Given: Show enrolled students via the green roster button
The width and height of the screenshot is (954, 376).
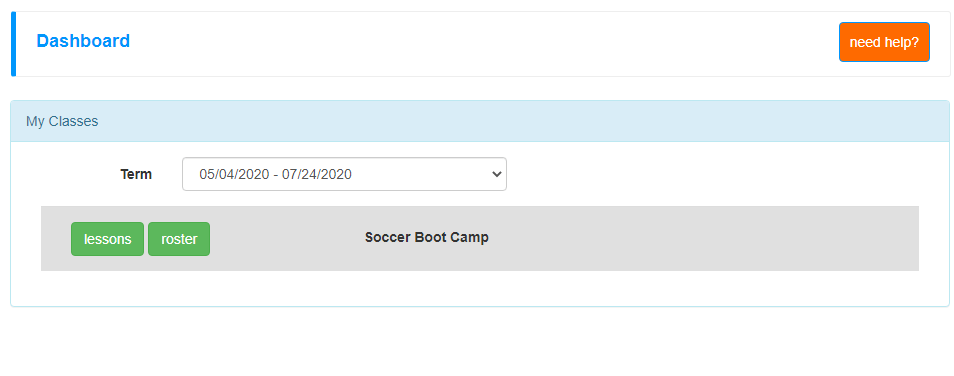Looking at the screenshot, I should click(179, 239).
